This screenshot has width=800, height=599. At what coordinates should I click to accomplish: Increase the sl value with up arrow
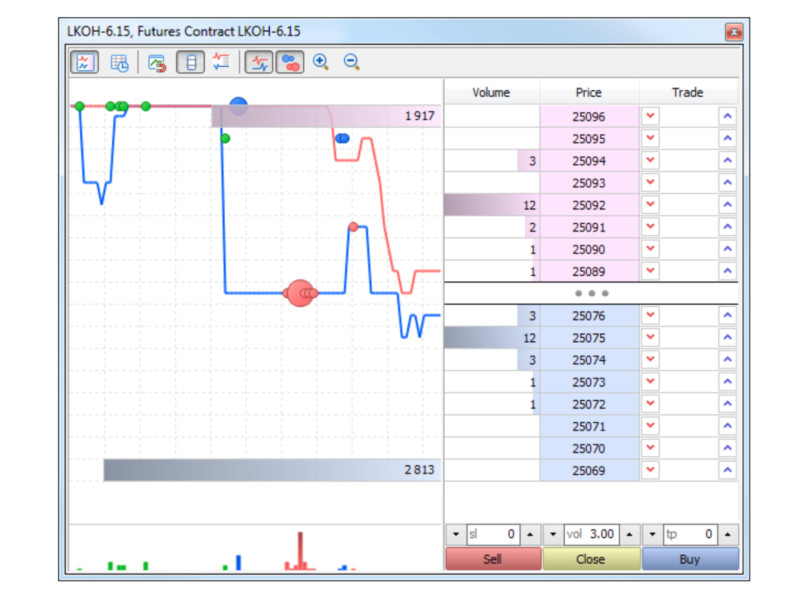click(x=530, y=534)
